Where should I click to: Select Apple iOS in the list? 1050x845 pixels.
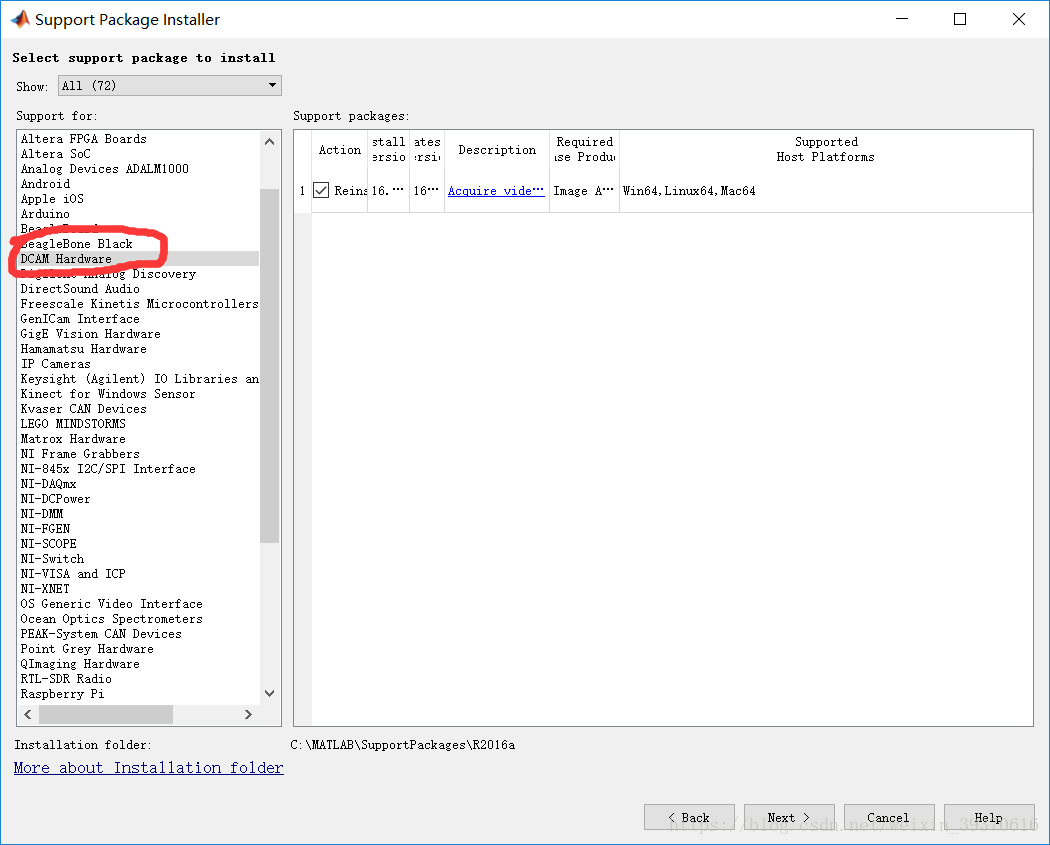(139, 199)
